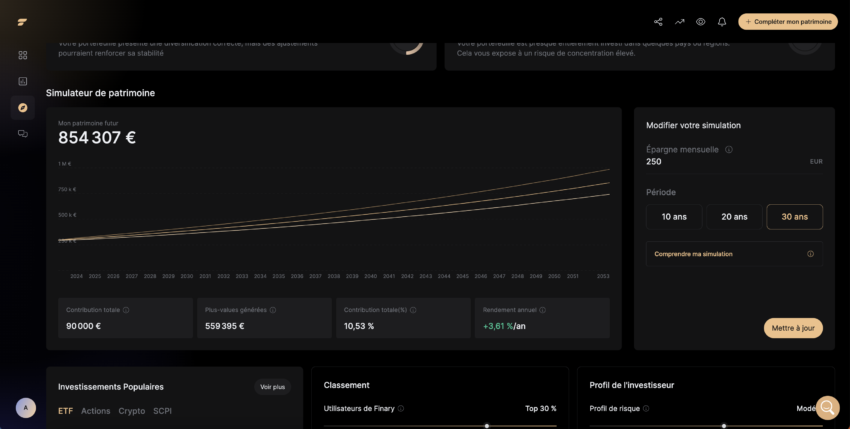Click the 'Période' label
The width and height of the screenshot is (850, 429).
click(661, 193)
